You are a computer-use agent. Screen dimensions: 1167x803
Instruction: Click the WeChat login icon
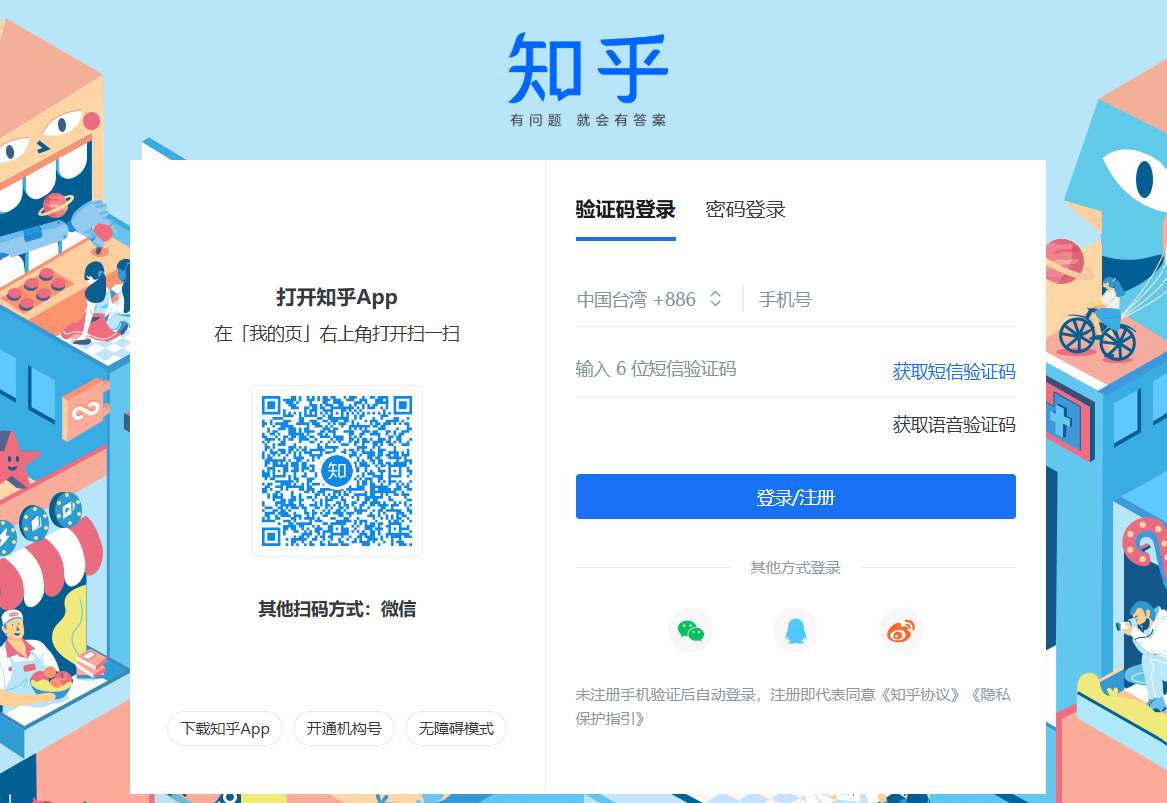[691, 631]
